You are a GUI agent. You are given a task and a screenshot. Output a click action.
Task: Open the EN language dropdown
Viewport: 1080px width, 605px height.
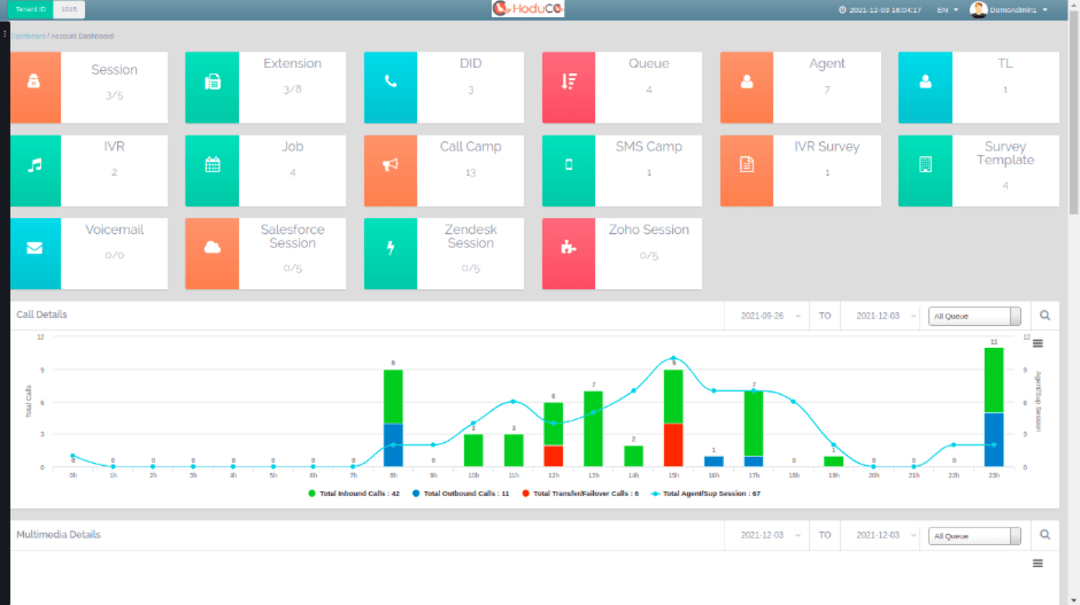[947, 10]
